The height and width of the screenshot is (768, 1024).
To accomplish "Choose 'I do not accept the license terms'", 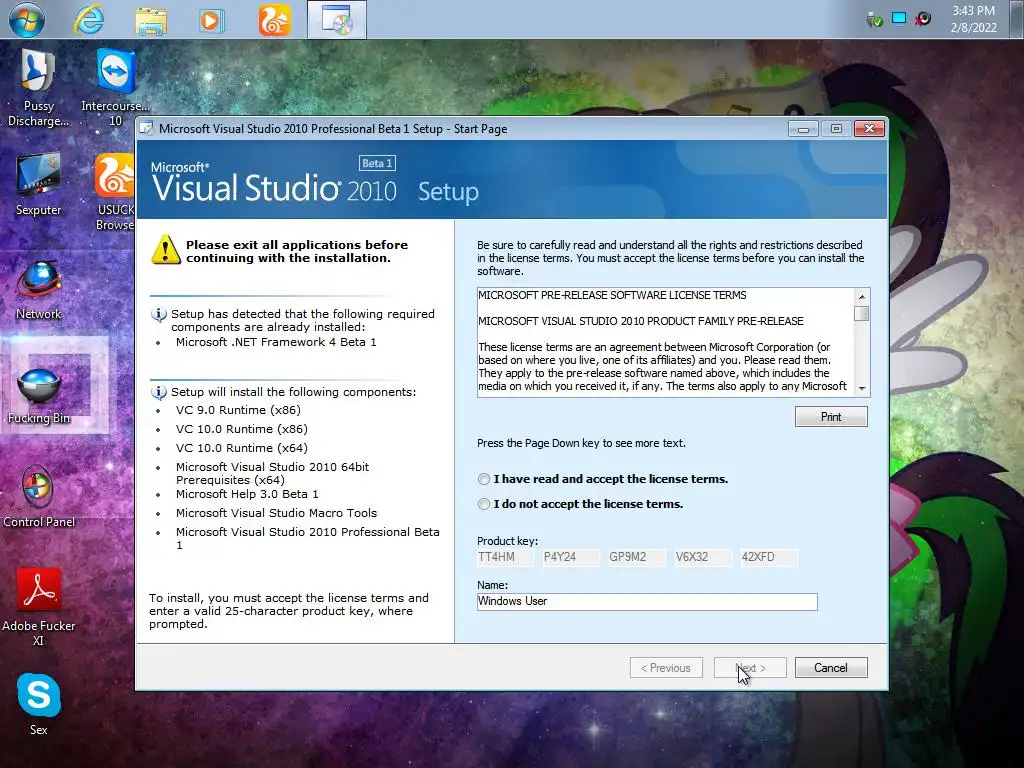I will 484,504.
